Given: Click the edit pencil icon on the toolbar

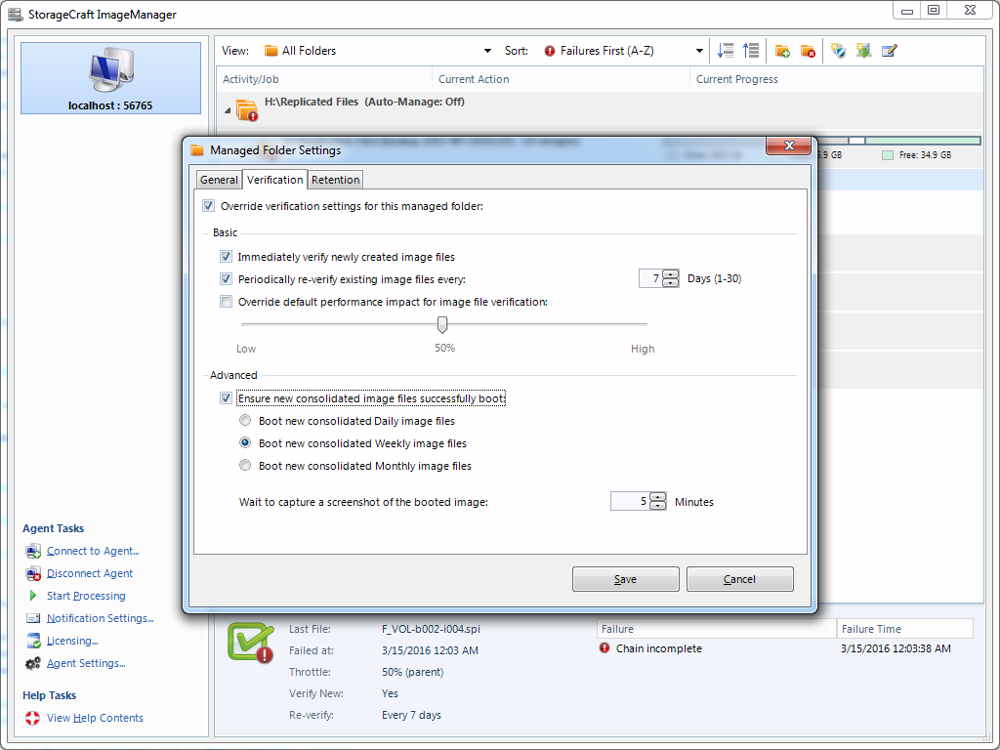Looking at the screenshot, I should 888,50.
